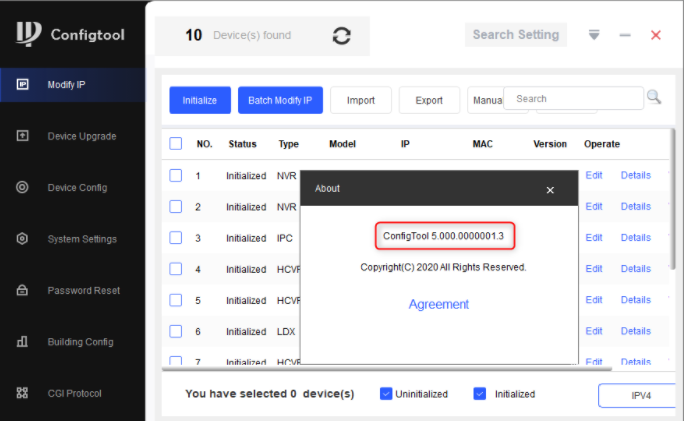Open the Device Config menu label
Image resolution: width=684 pixels, height=421 pixels.
(x=77, y=188)
